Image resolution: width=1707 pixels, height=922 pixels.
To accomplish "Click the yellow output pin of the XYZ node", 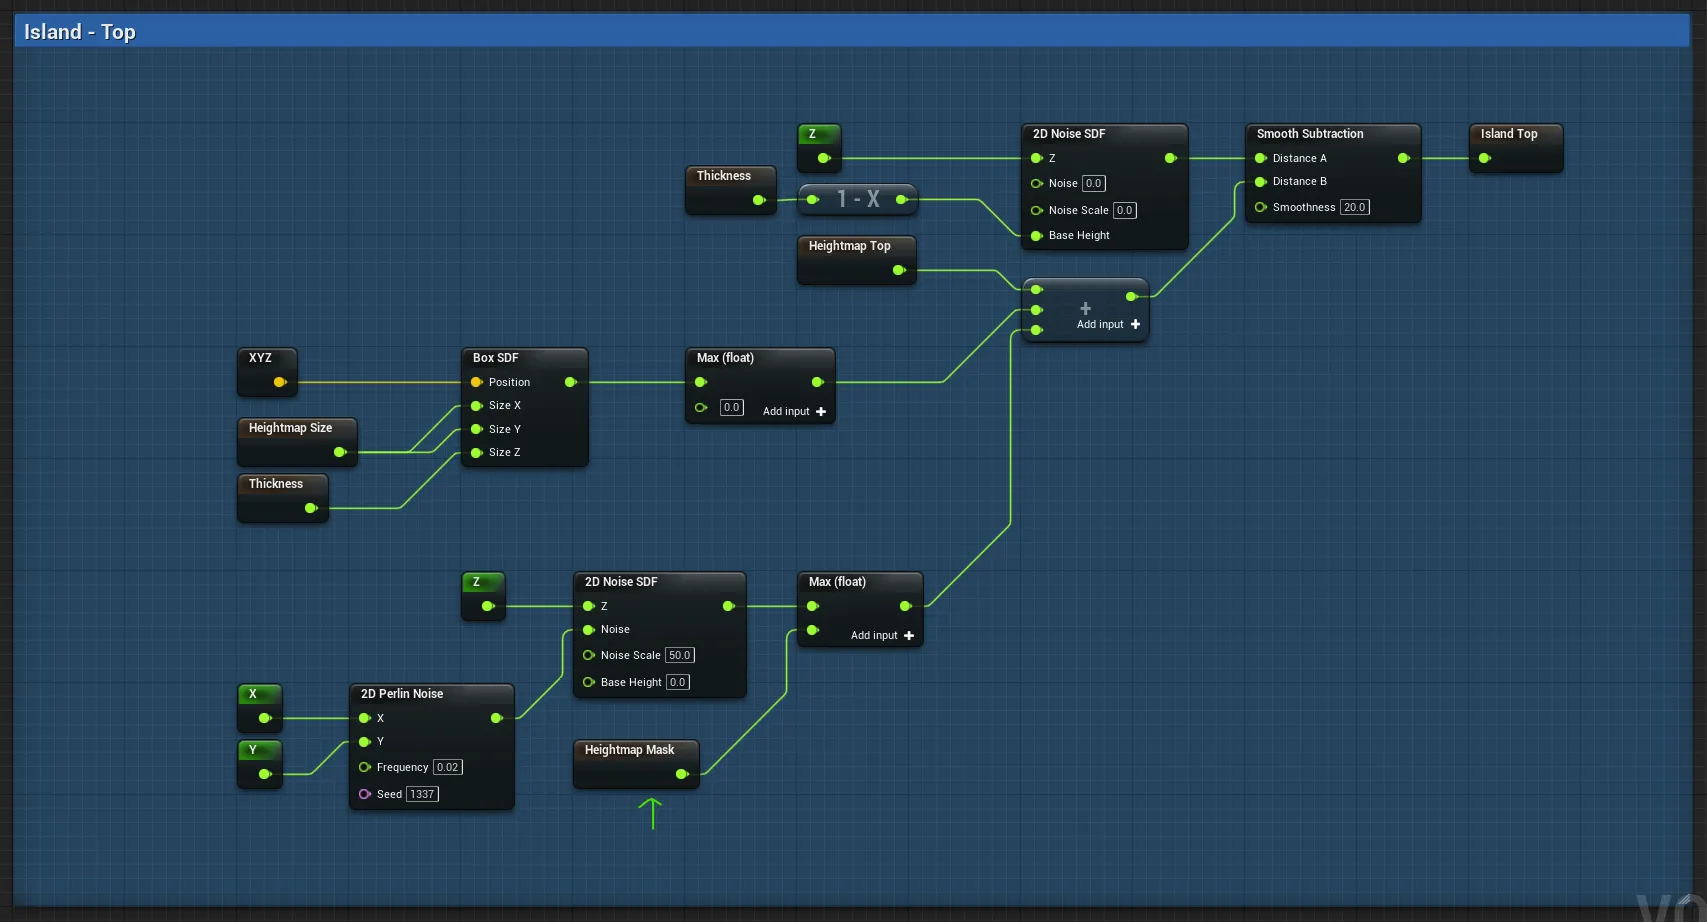I will point(280,382).
